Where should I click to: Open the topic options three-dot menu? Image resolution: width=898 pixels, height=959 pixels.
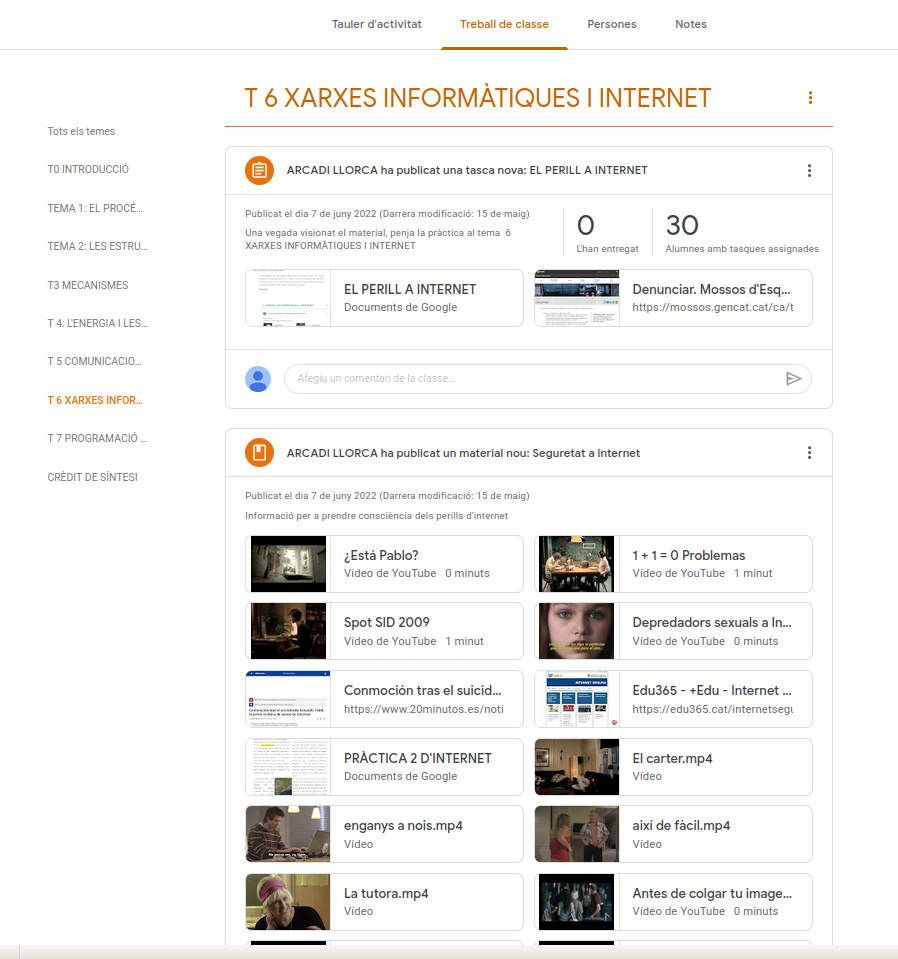[810, 98]
